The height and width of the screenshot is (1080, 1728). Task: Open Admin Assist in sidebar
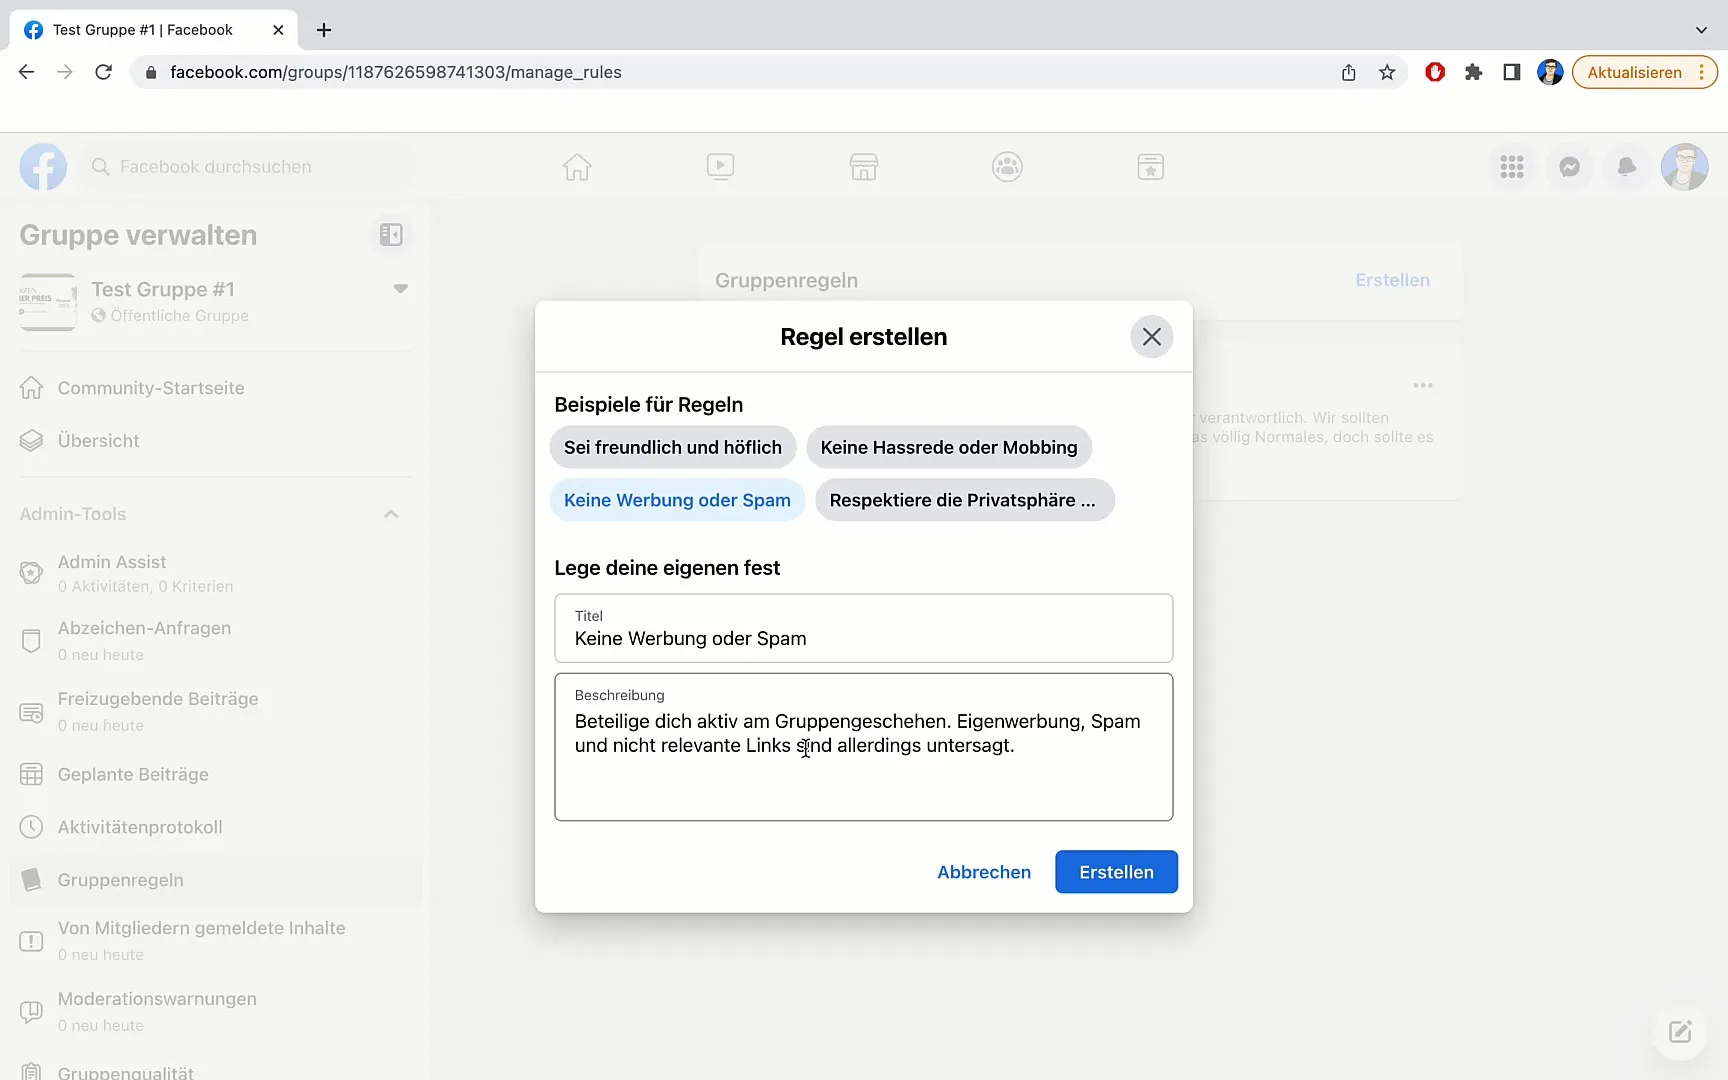(215, 573)
